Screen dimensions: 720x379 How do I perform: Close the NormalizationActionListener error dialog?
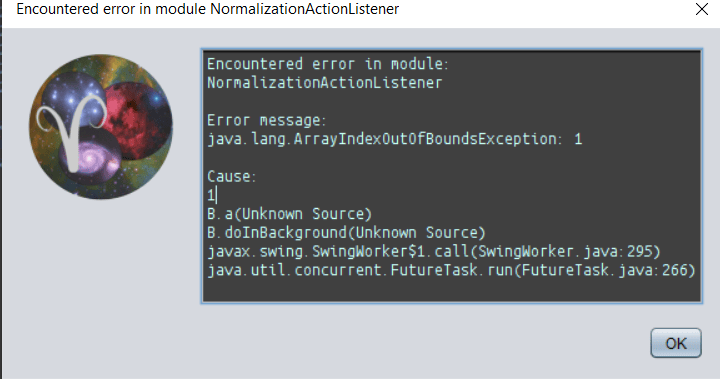coord(702,9)
